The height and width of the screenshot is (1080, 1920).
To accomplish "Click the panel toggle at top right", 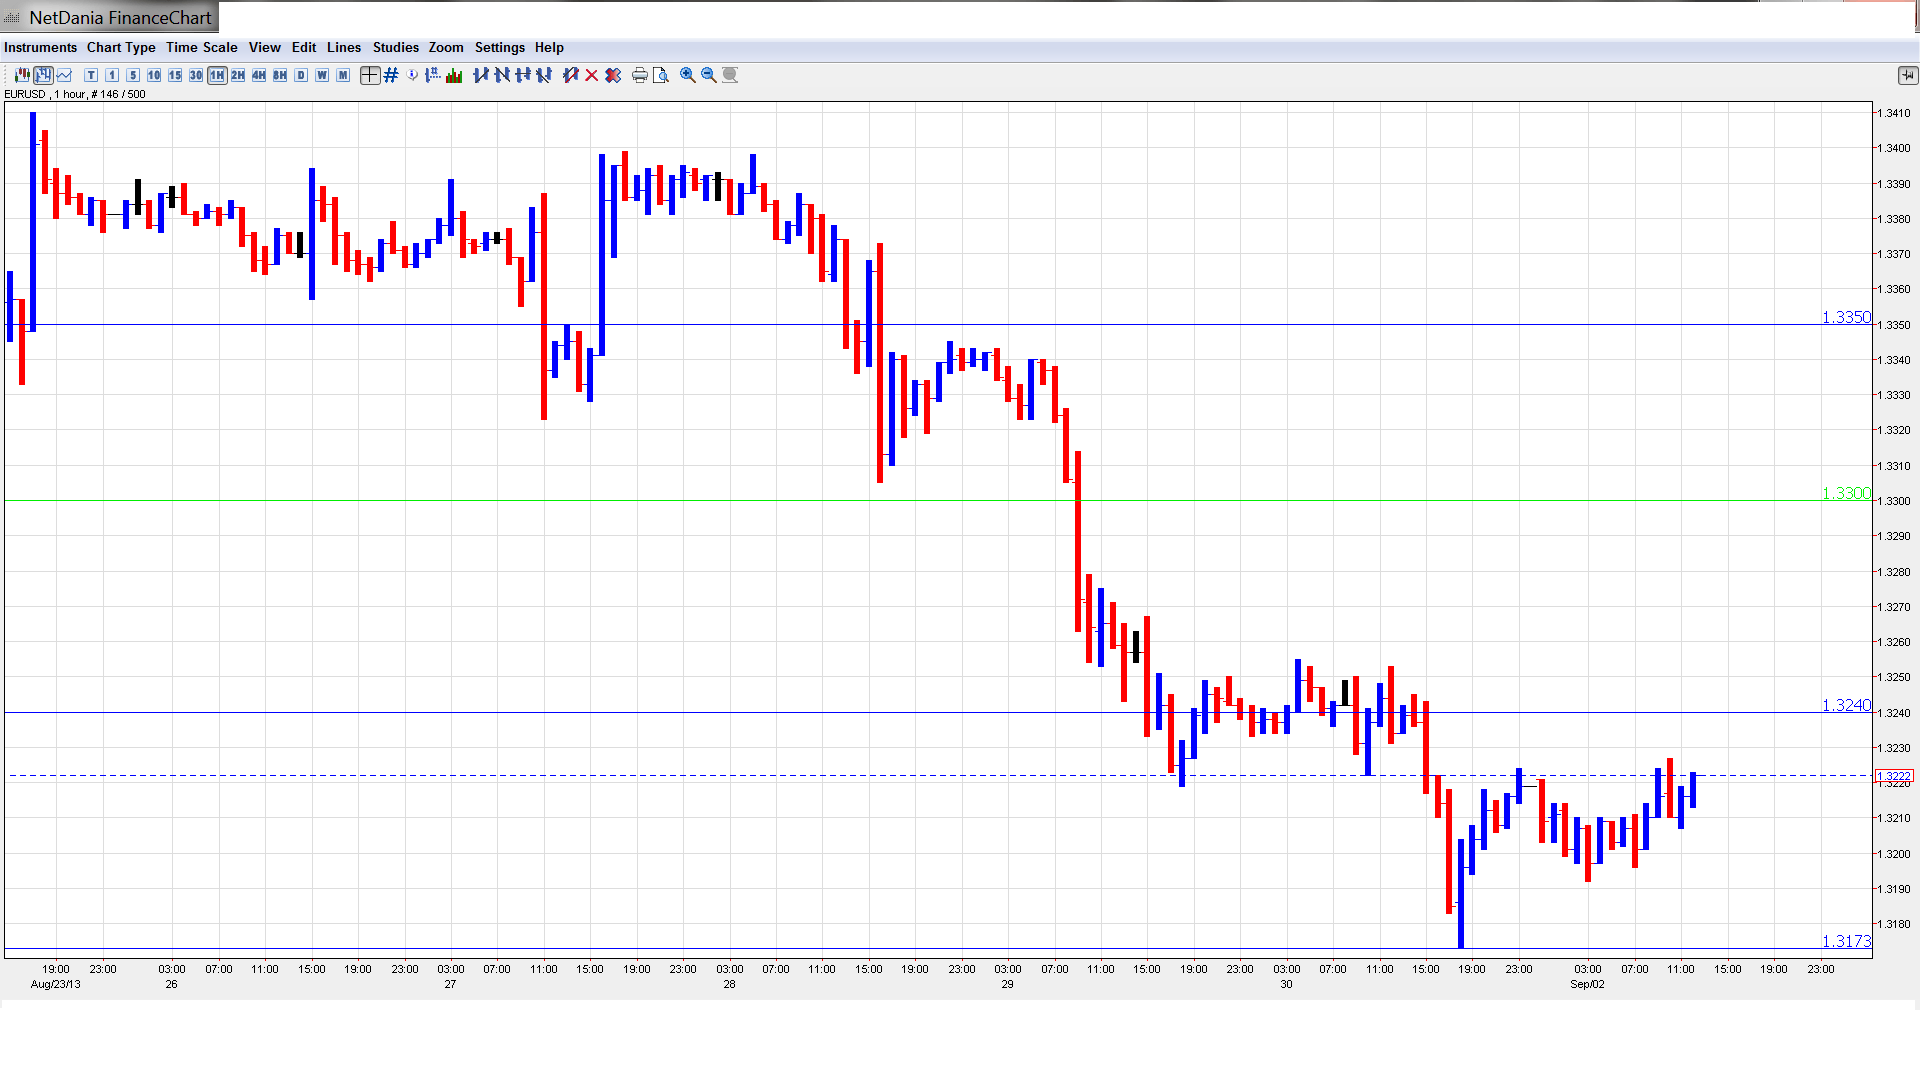I will point(1907,75).
